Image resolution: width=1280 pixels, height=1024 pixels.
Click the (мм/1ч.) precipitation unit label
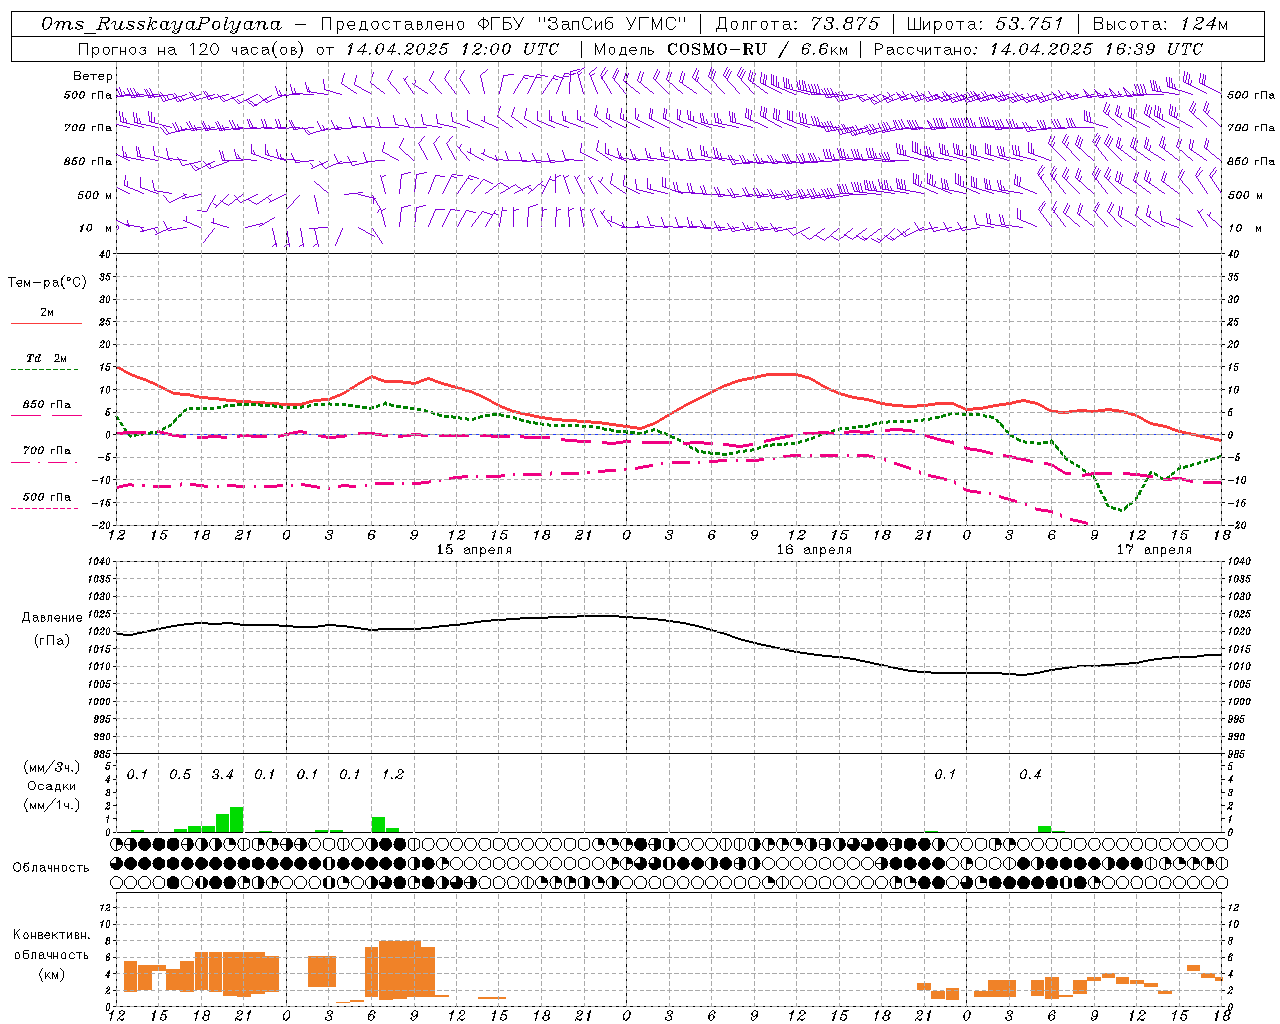(x=51, y=805)
